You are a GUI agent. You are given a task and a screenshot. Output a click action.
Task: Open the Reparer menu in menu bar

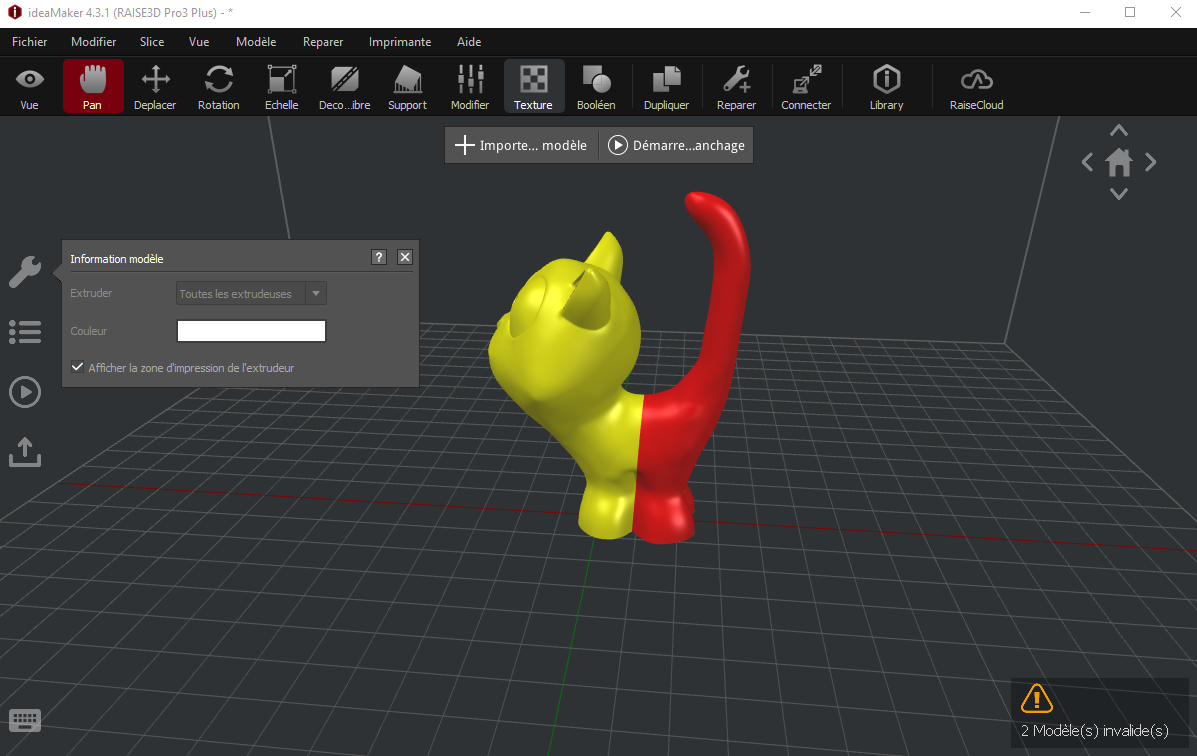click(x=323, y=42)
